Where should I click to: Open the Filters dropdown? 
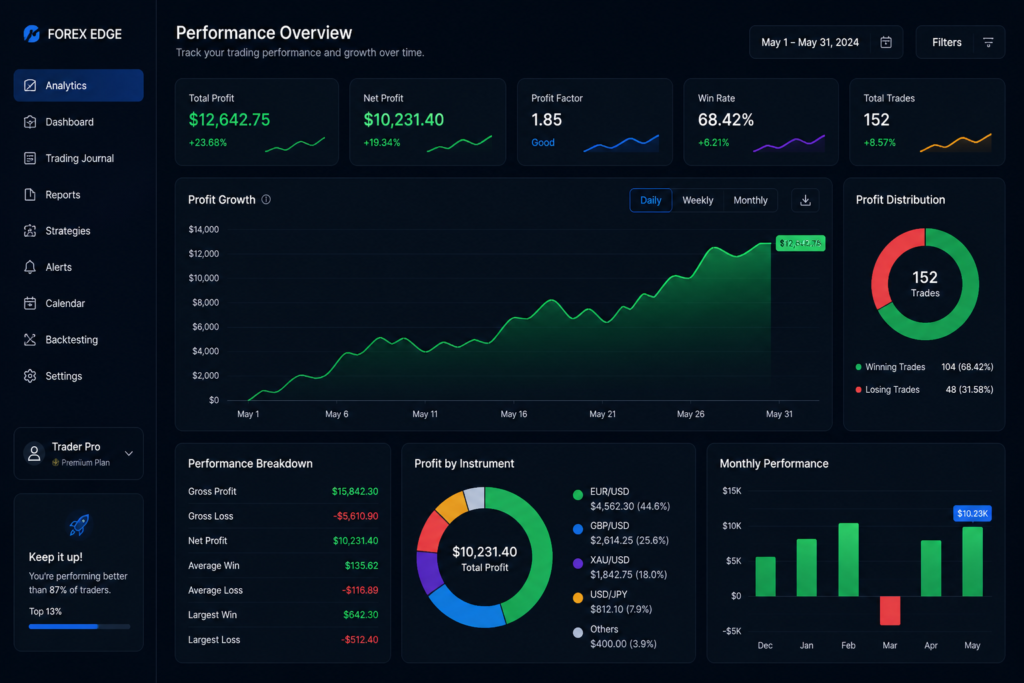point(960,42)
